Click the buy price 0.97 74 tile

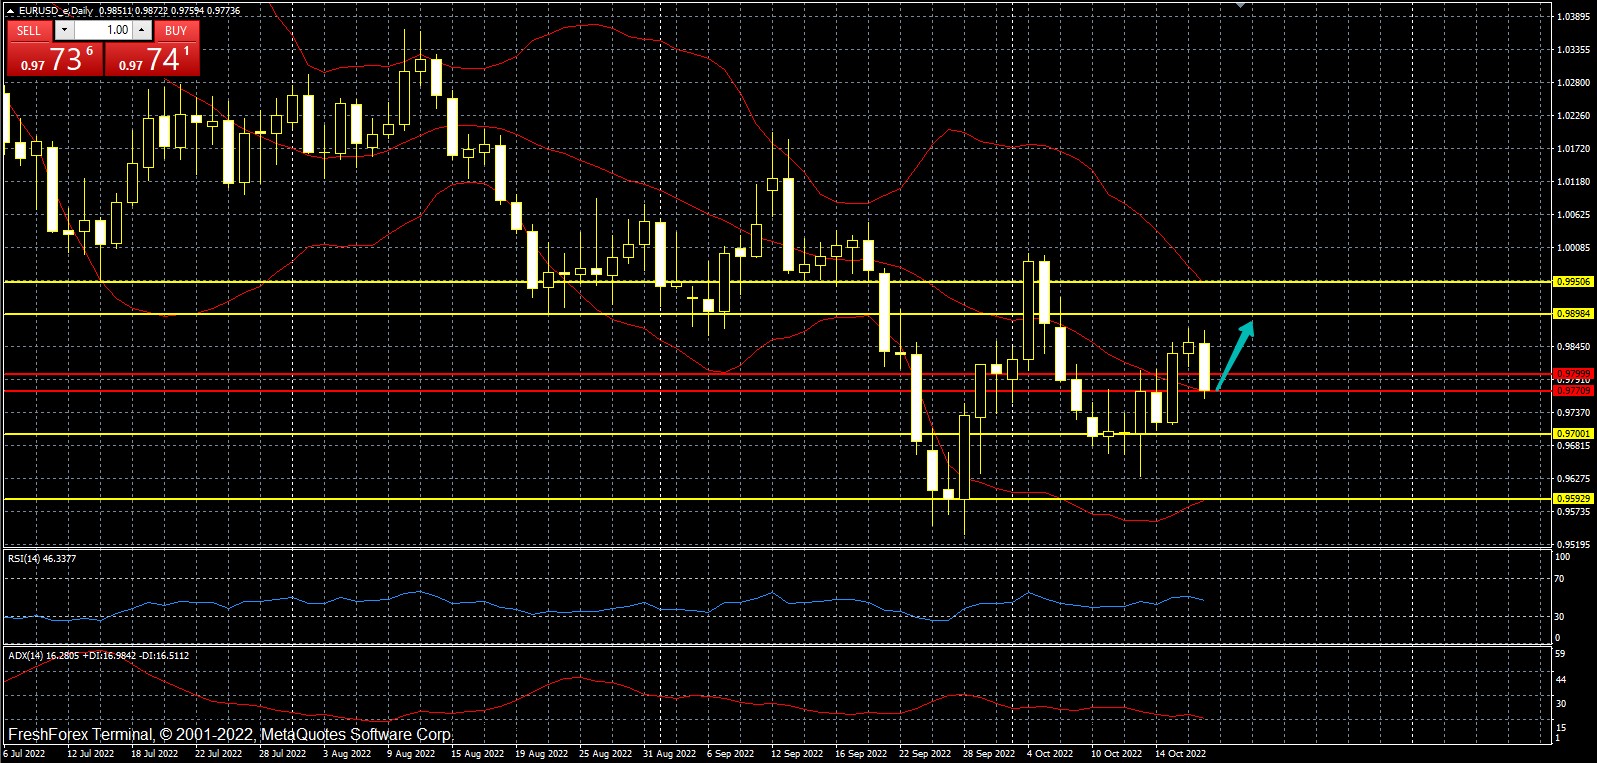pyautogui.click(x=152, y=59)
